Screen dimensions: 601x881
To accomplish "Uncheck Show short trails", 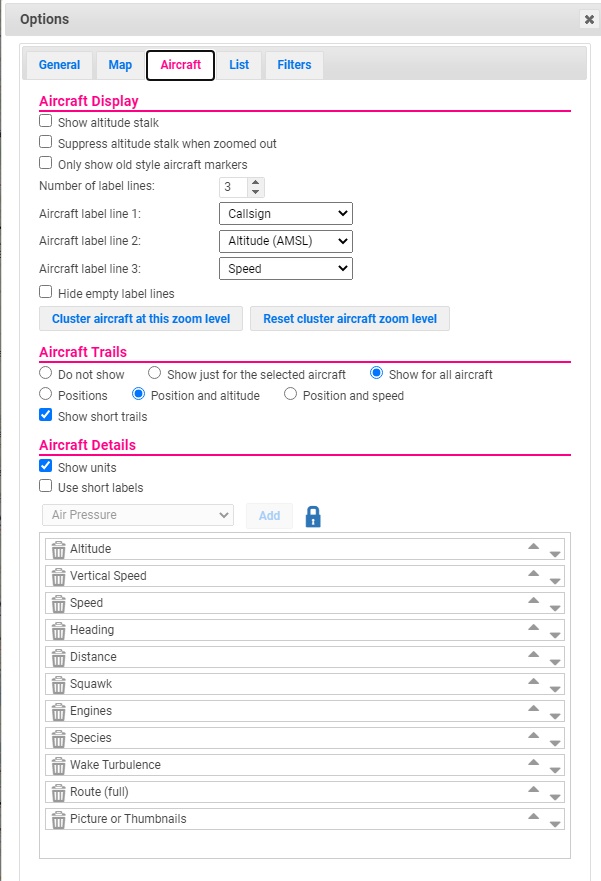I will pyautogui.click(x=45, y=415).
